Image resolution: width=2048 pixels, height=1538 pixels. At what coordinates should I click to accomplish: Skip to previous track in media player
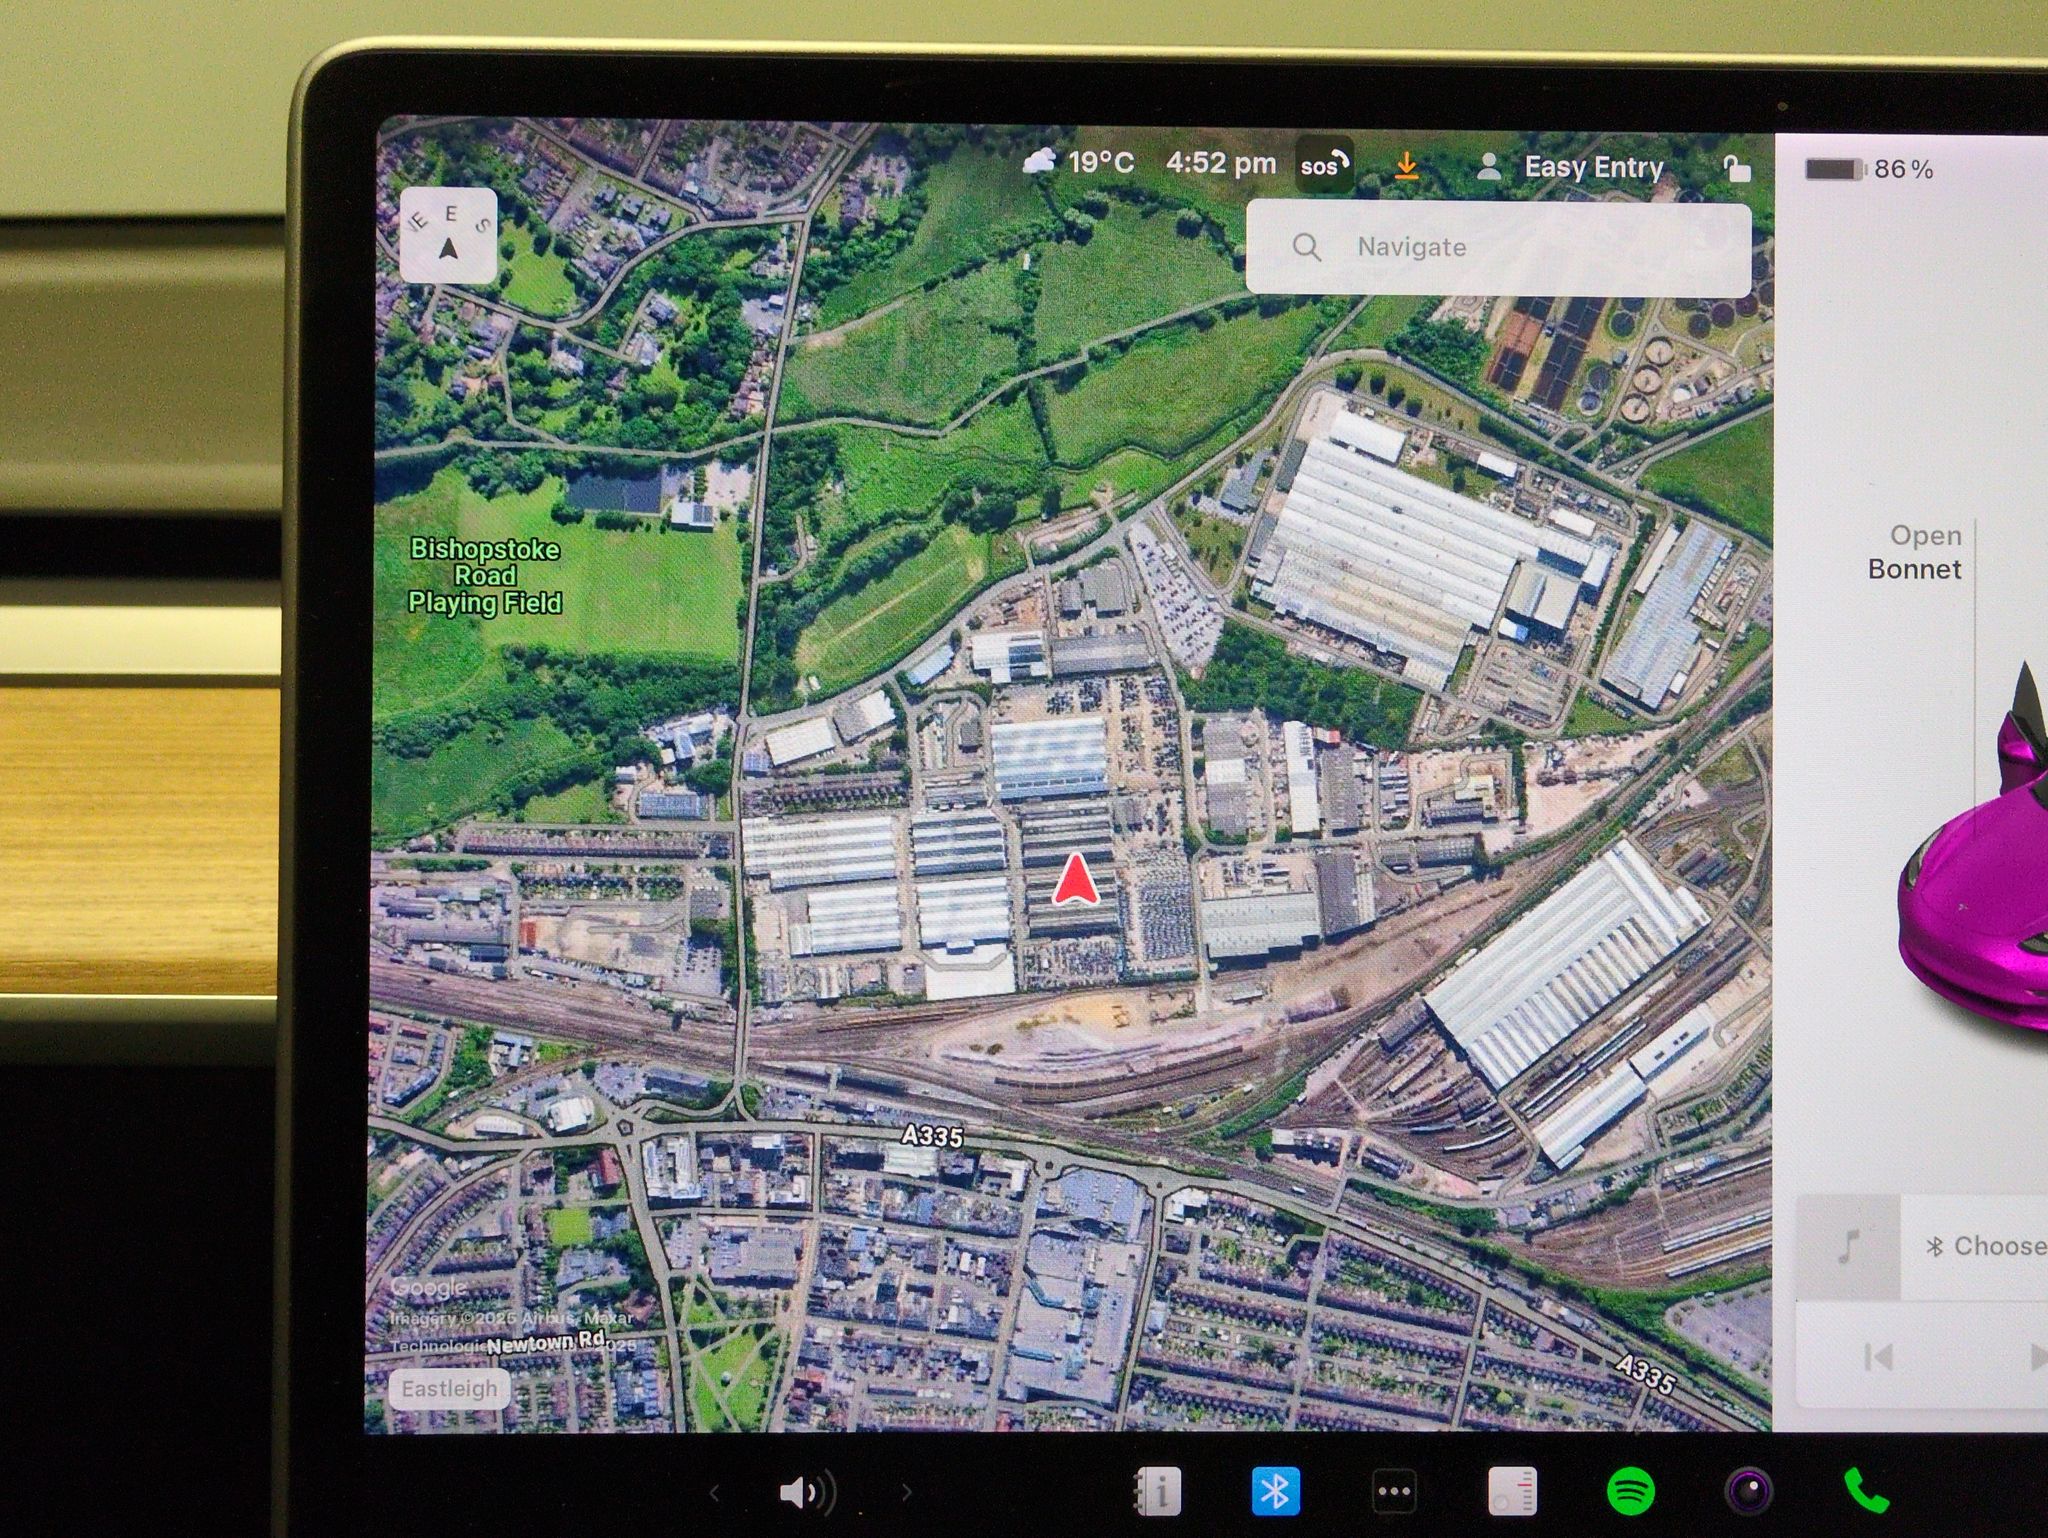[1878, 1357]
